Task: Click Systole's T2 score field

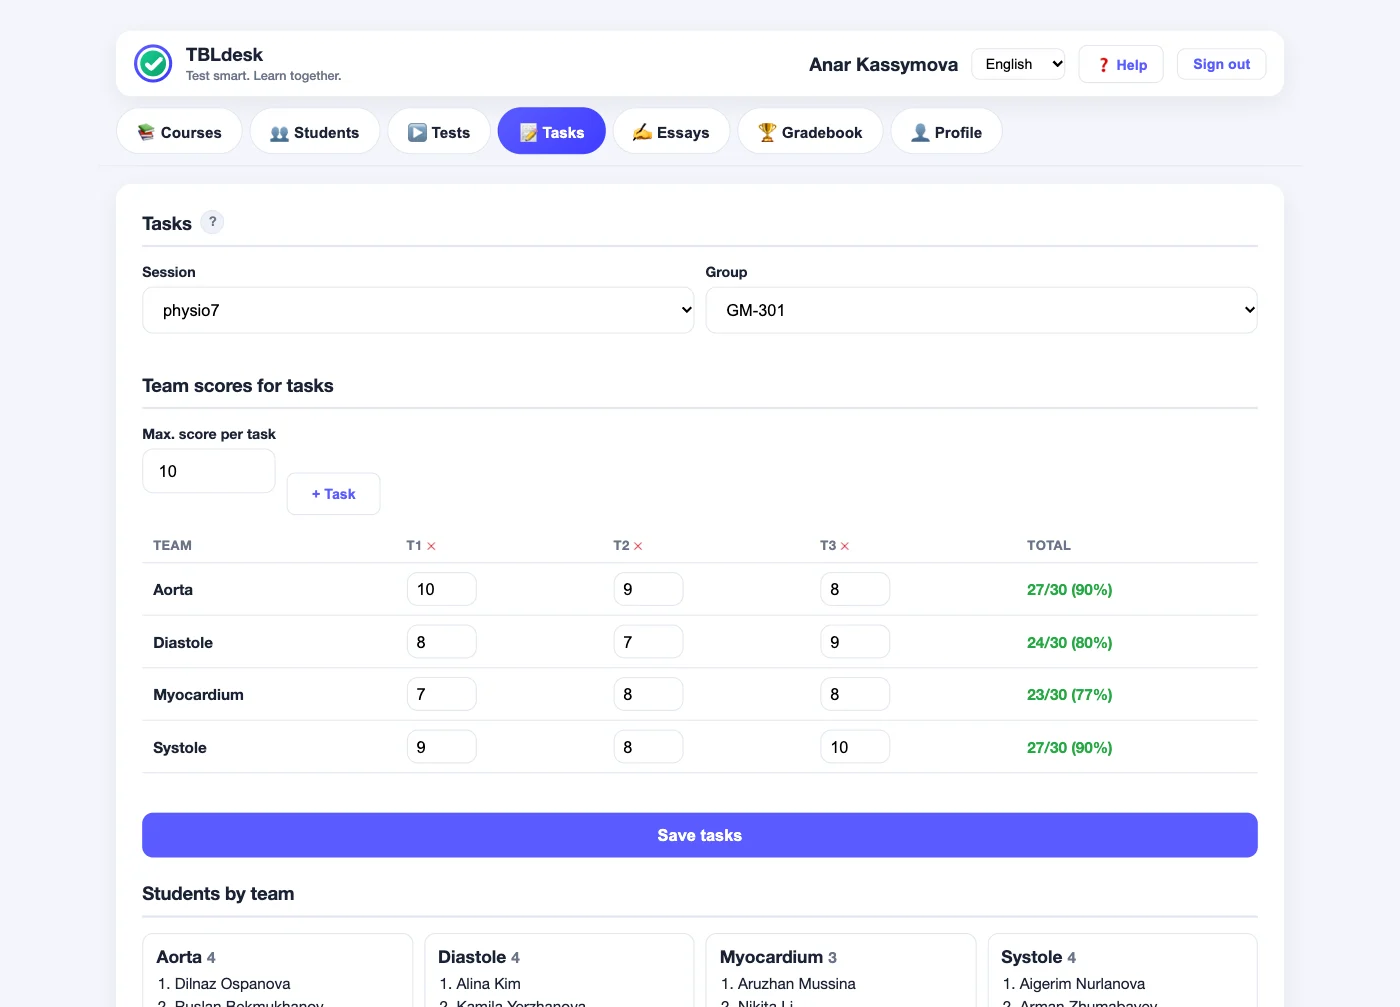Action: click(x=649, y=747)
